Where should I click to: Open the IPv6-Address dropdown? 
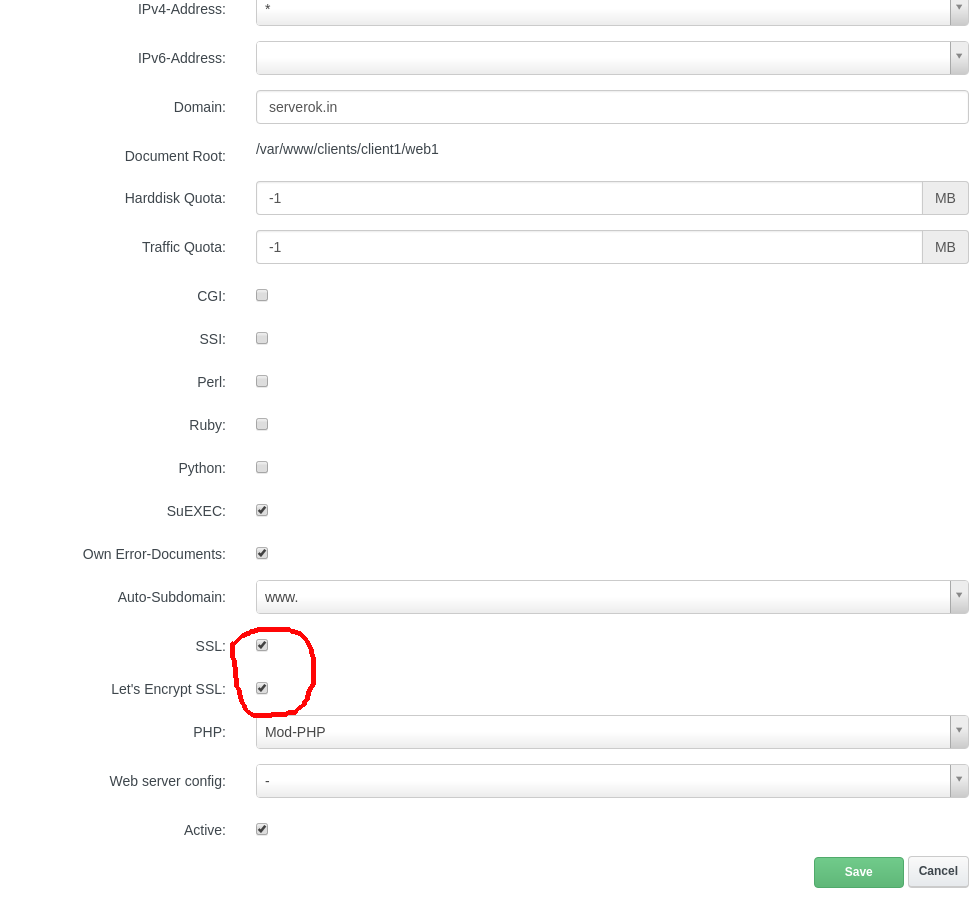(x=959, y=58)
